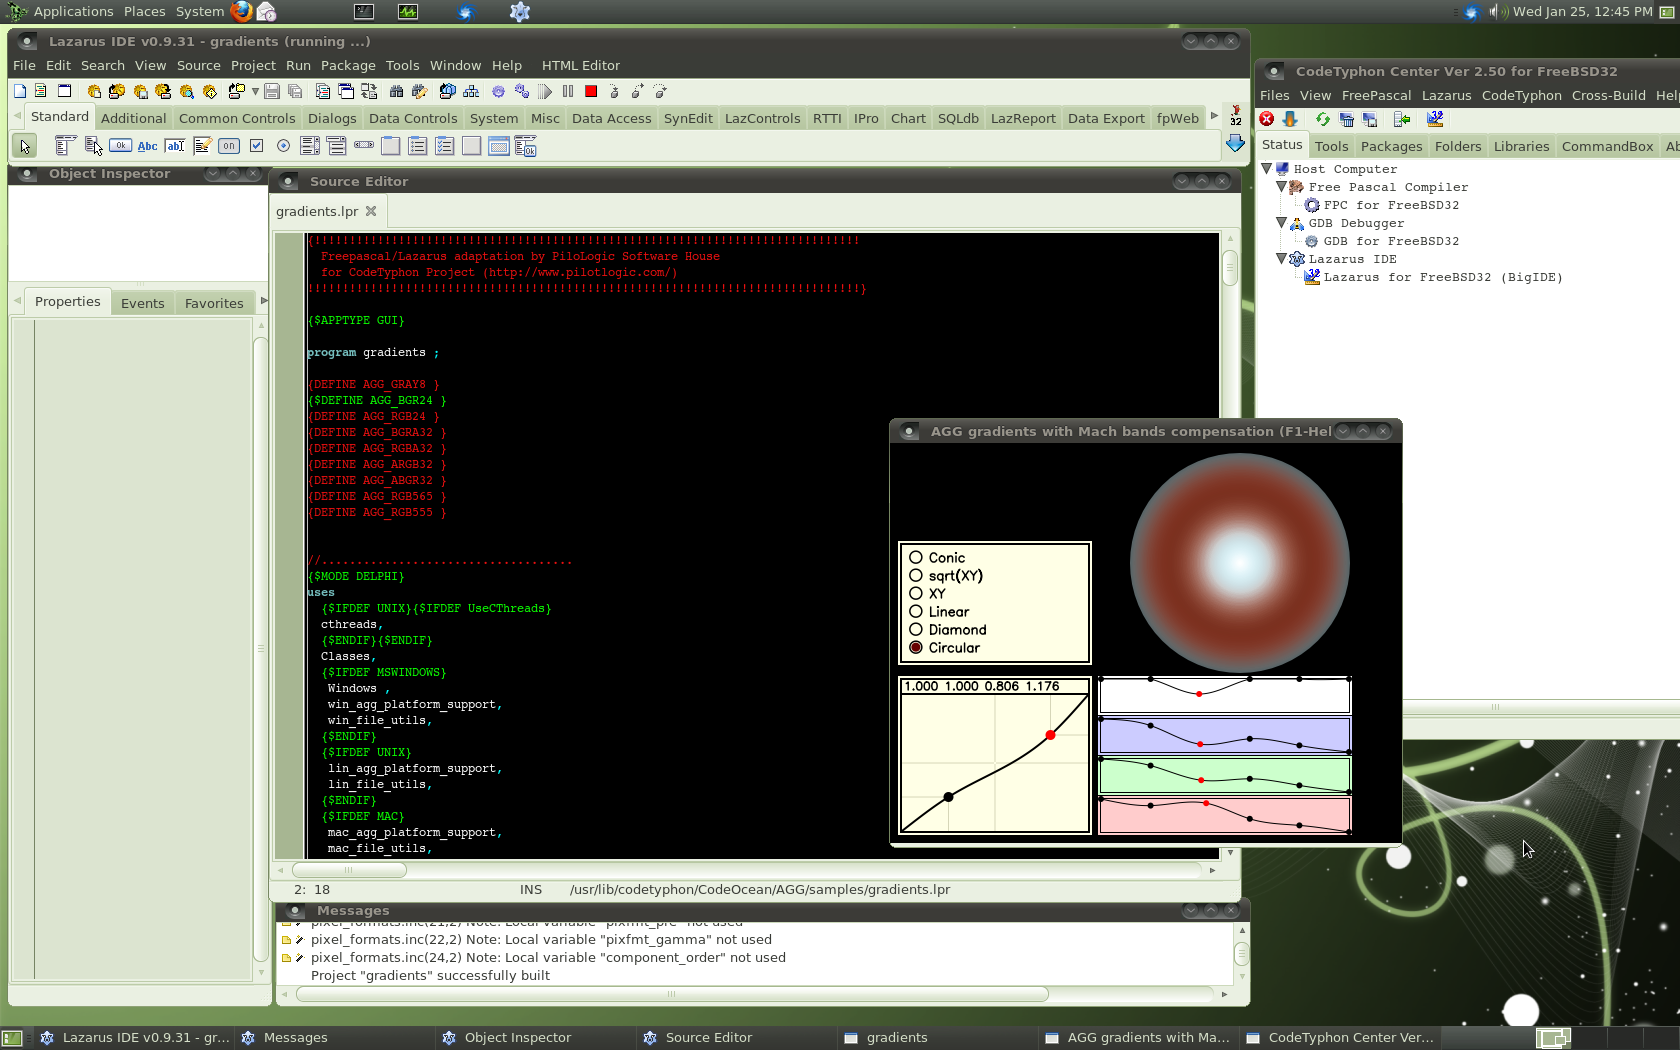Click the circular gradient preview image
The image size is (1680, 1050).
[x=1239, y=563]
